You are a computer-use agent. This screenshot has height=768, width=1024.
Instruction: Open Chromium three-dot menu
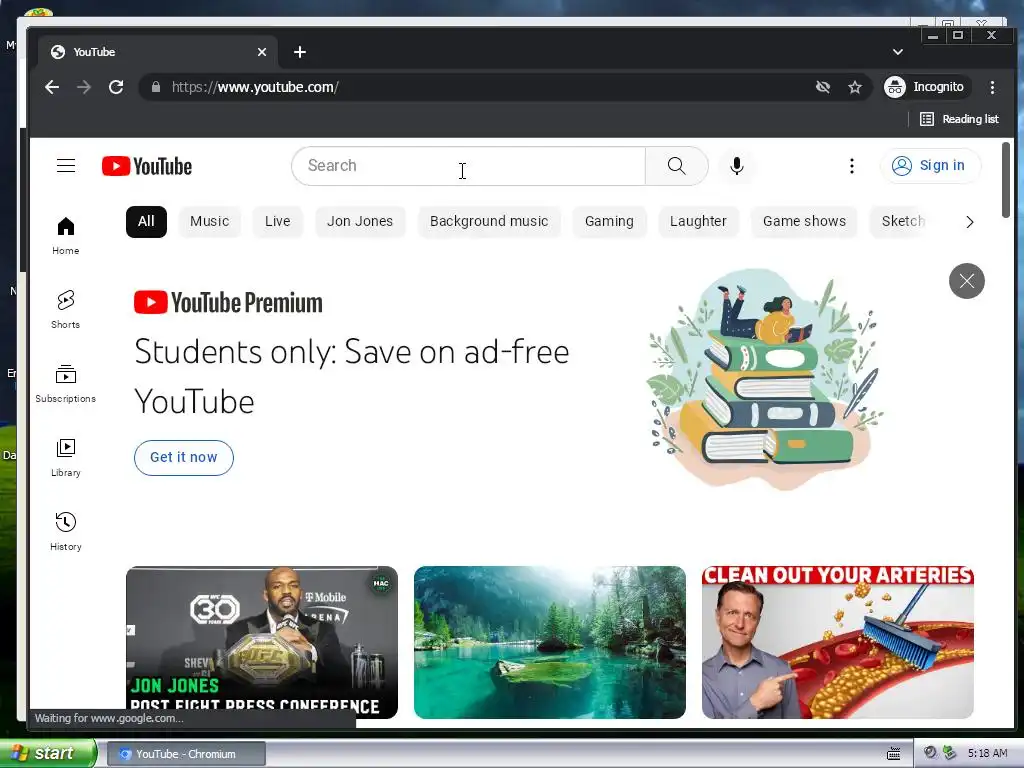(x=992, y=87)
